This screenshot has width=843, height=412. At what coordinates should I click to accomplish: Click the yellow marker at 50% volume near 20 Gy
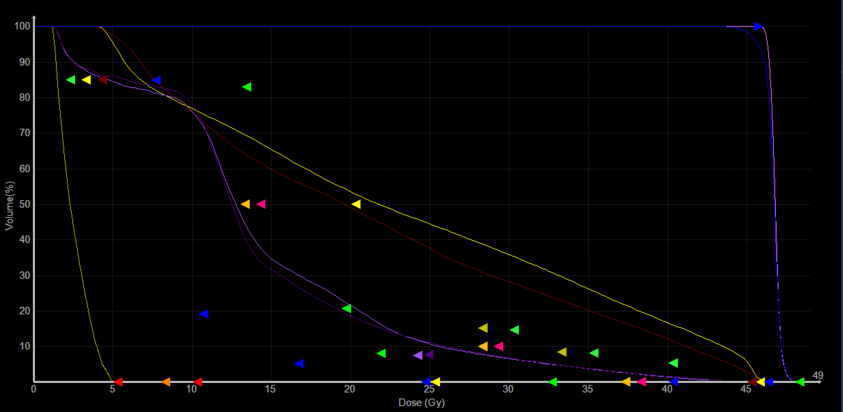[356, 204]
